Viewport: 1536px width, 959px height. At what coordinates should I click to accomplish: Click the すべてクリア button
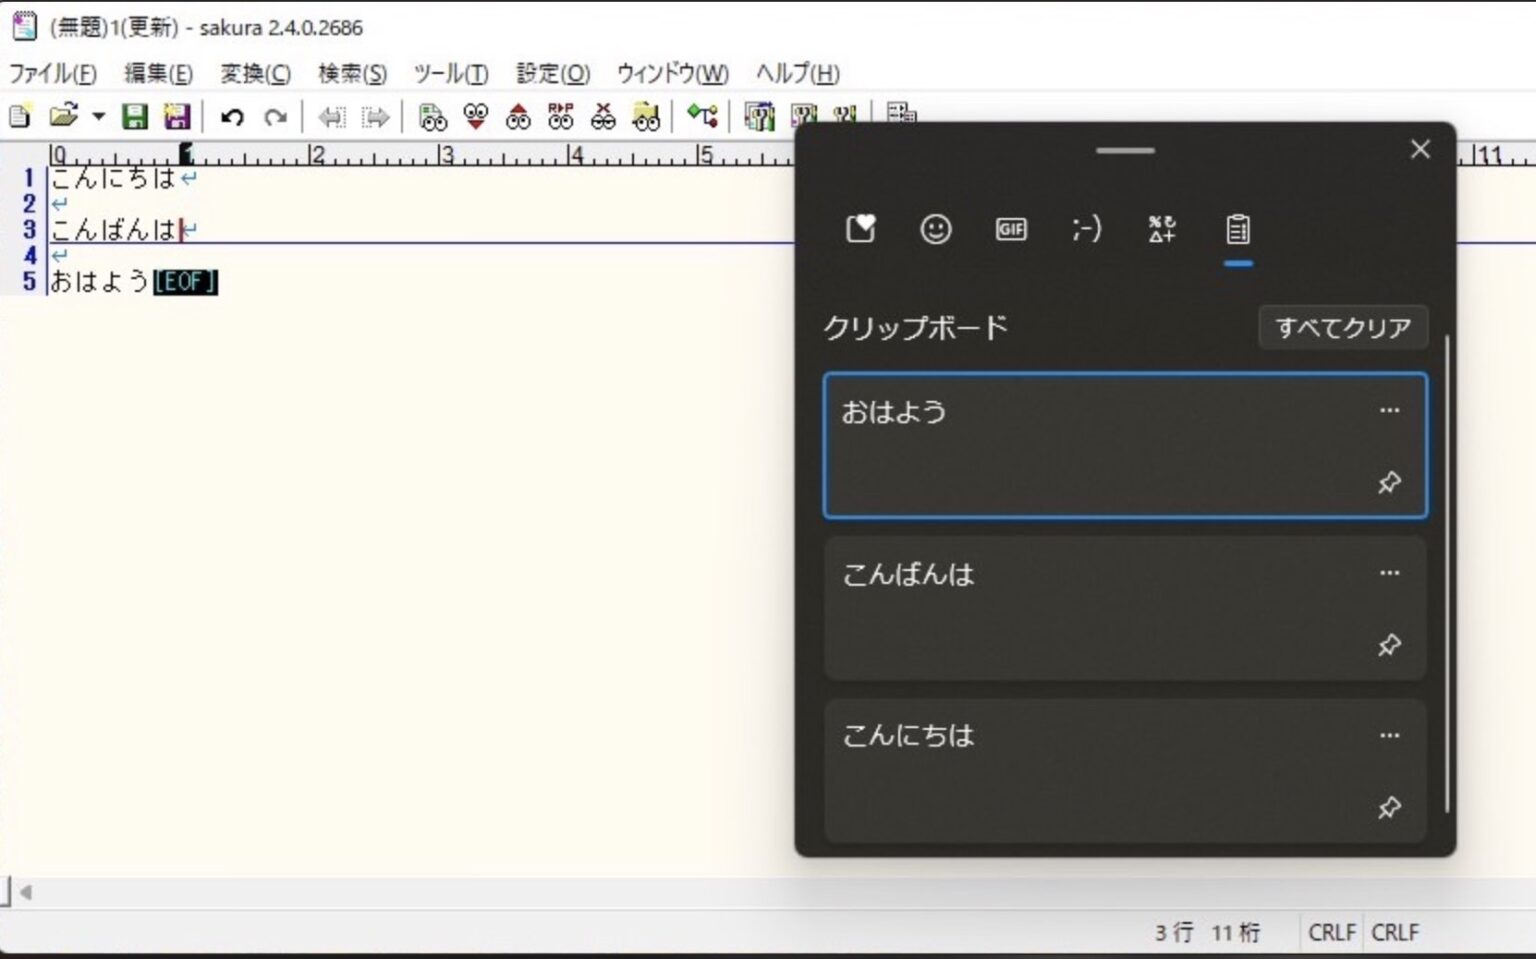pos(1343,327)
